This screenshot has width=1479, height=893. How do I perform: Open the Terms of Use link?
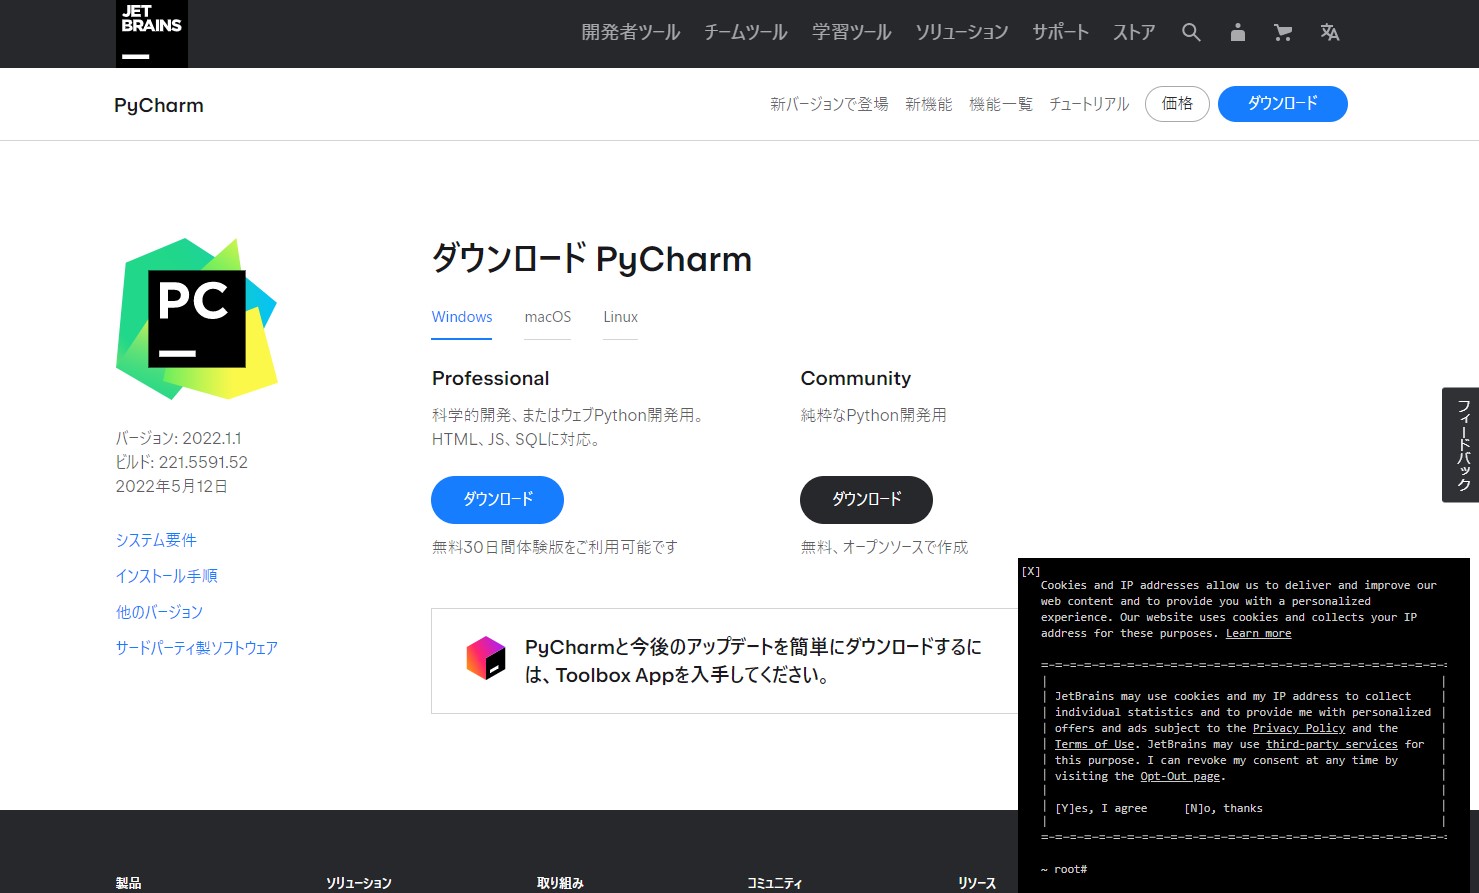pyautogui.click(x=1094, y=744)
